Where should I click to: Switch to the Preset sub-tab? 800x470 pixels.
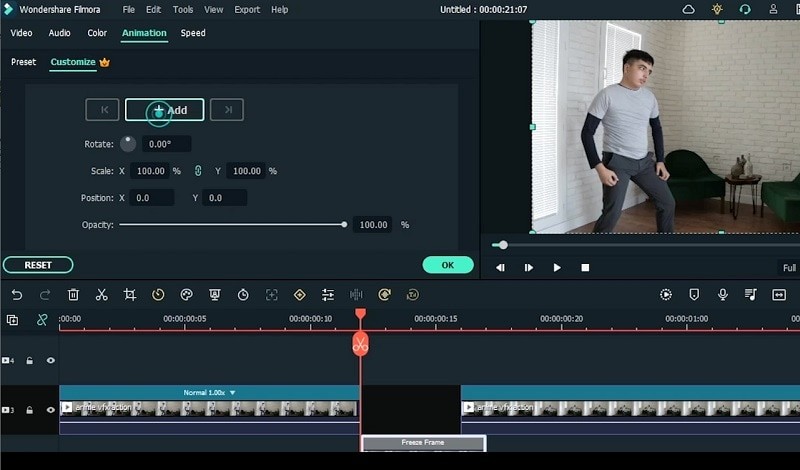(23, 62)
